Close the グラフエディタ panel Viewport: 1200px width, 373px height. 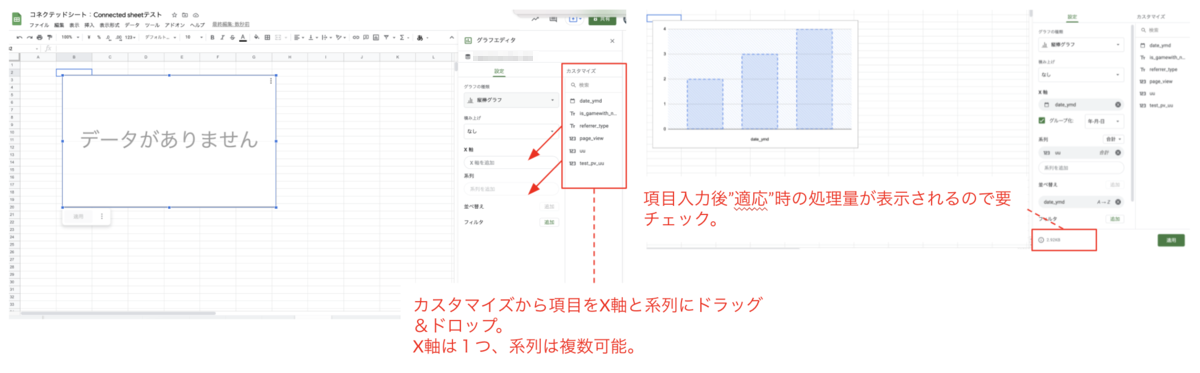coord(613,40)
